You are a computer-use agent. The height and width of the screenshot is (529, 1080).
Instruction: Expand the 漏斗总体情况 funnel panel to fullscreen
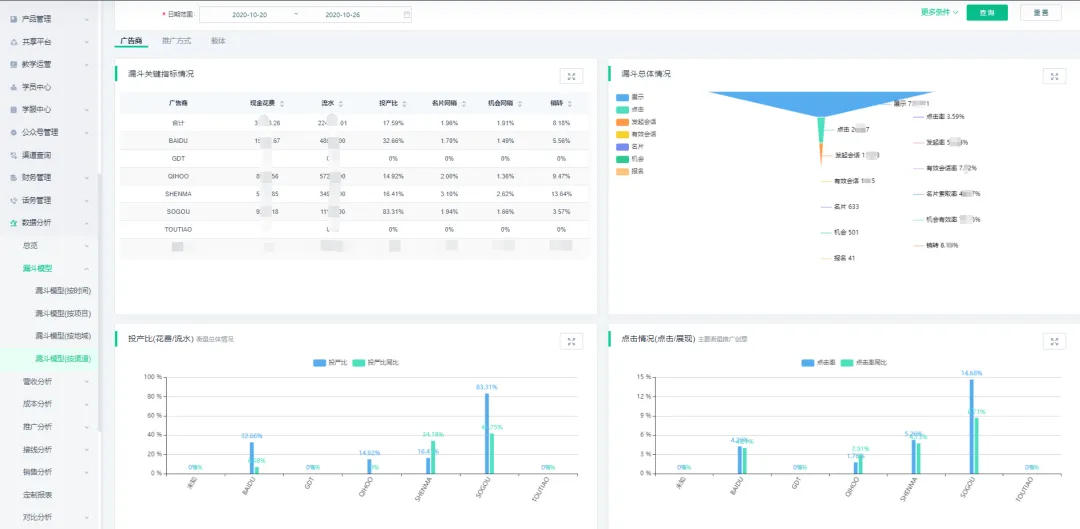[x=1054, y=76]
